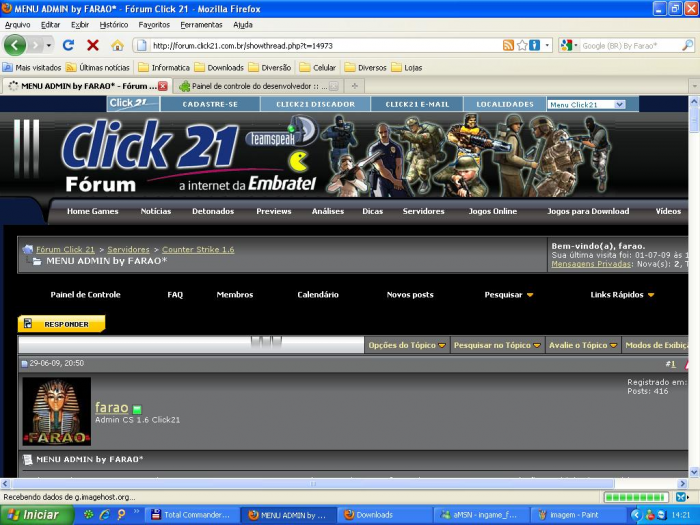
Task: Open the Histórico menu
Action: pos(113,25)
